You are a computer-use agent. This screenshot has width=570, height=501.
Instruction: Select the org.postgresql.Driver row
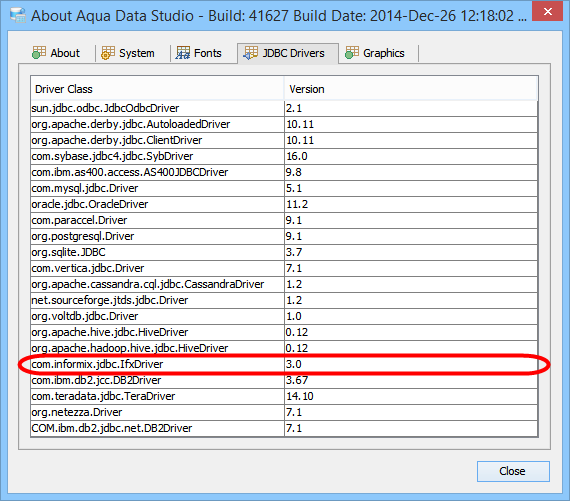(284, 236)
